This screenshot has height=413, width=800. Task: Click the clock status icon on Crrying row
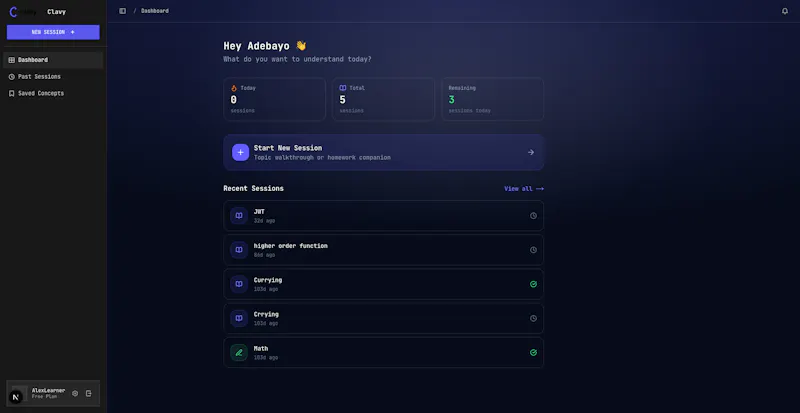click(x=533, y=318)
